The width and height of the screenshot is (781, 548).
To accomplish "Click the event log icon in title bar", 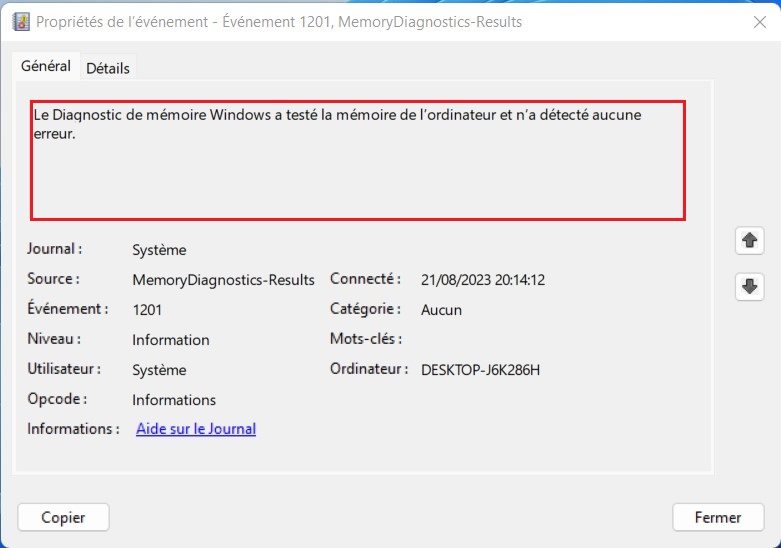I will (x=21, y=22).
